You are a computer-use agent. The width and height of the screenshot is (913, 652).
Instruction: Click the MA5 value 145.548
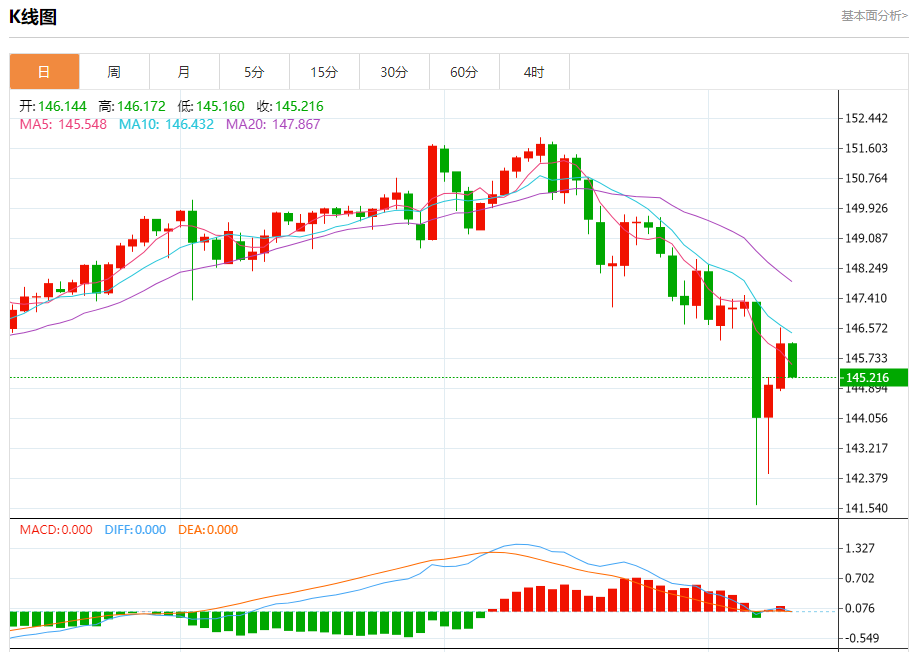tap(82, 124)
